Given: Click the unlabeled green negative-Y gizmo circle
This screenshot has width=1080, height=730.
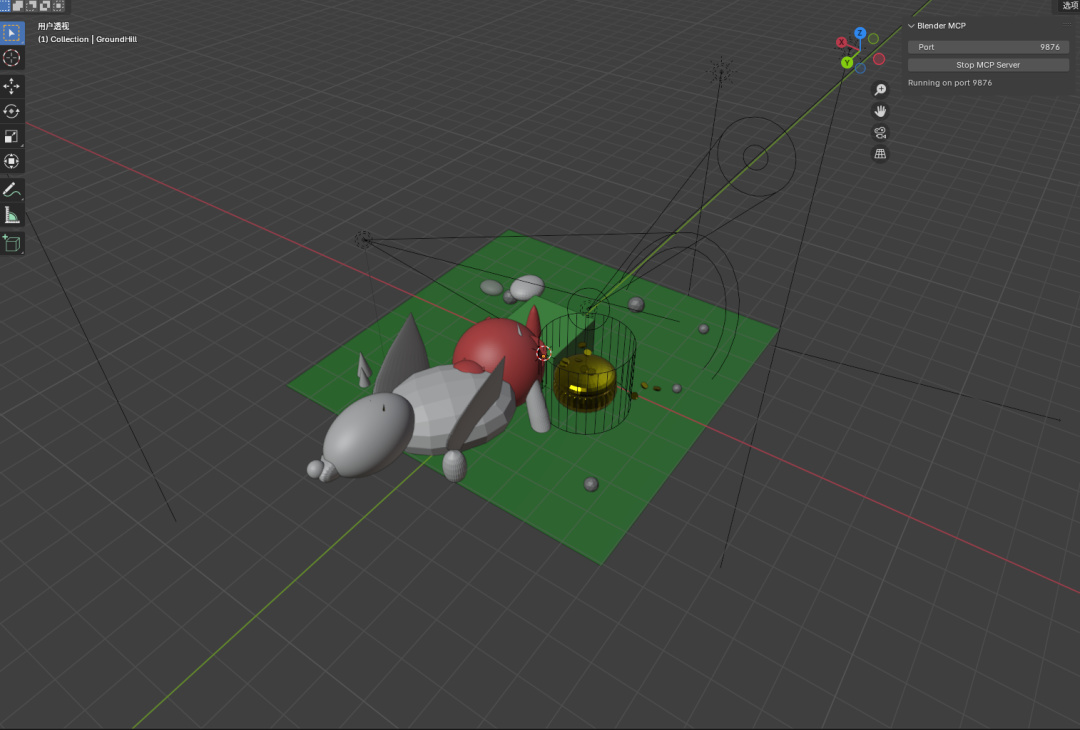Looking at the screenshot, I should (873, 39).
